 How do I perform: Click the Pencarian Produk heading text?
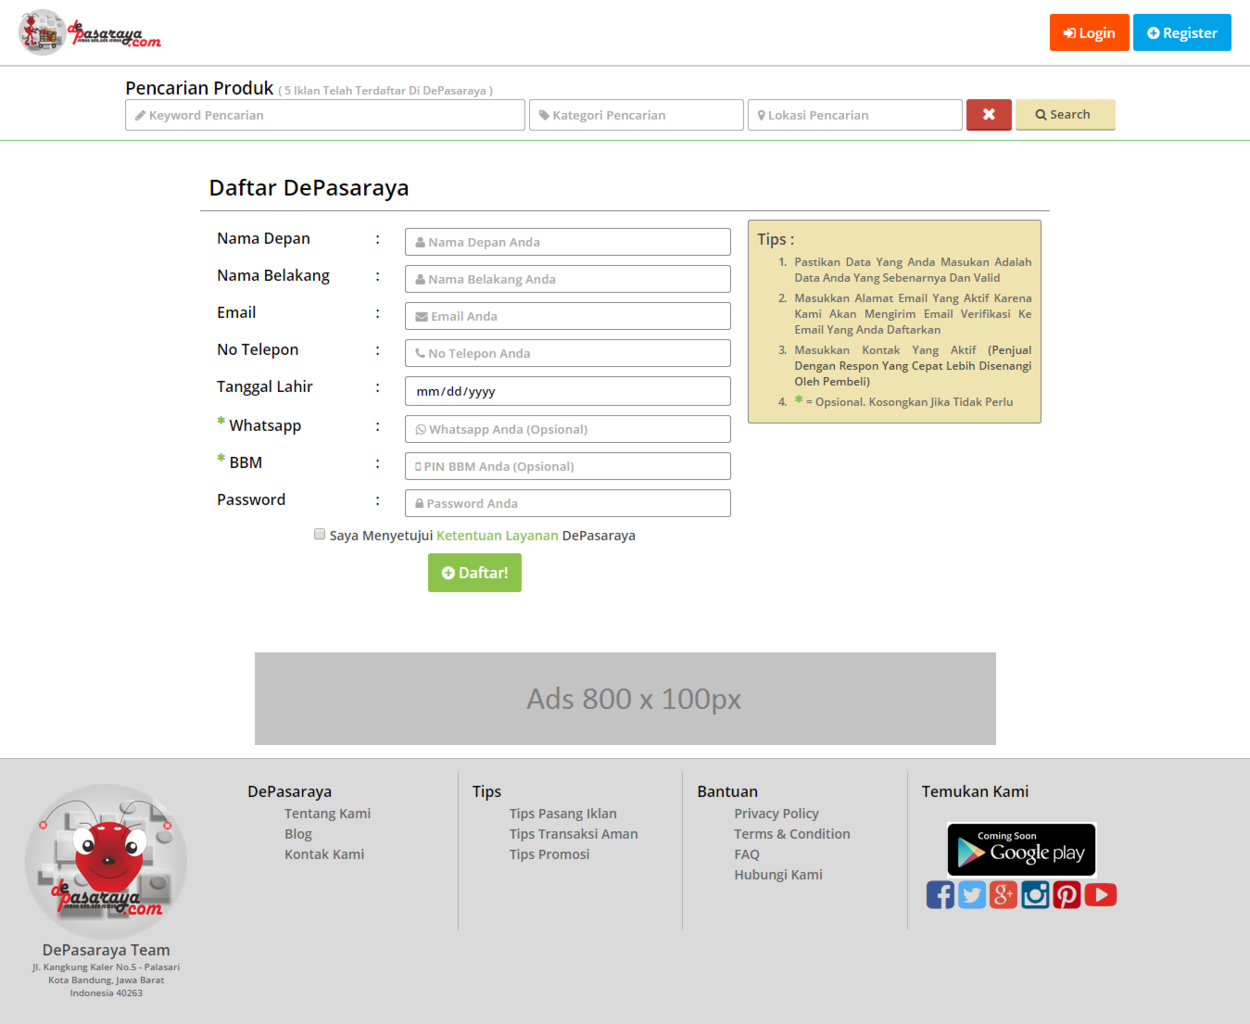(x=199, y=88)
